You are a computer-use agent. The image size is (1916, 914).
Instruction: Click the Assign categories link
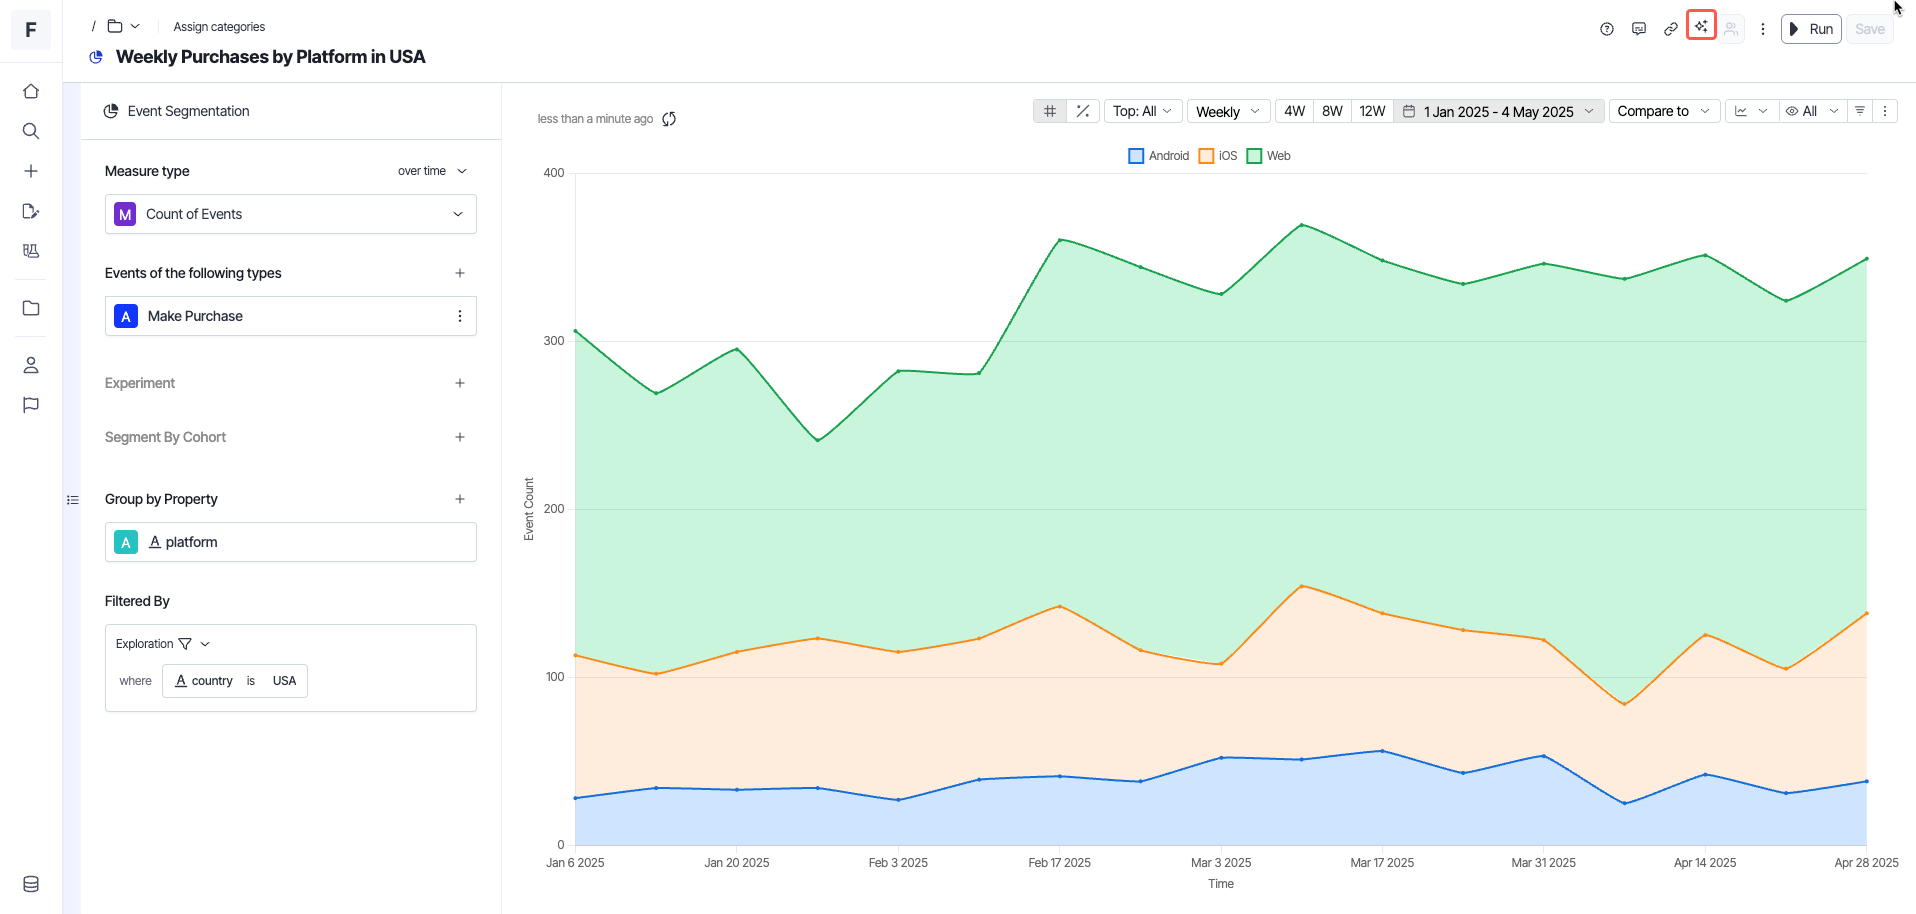(219, 27)
